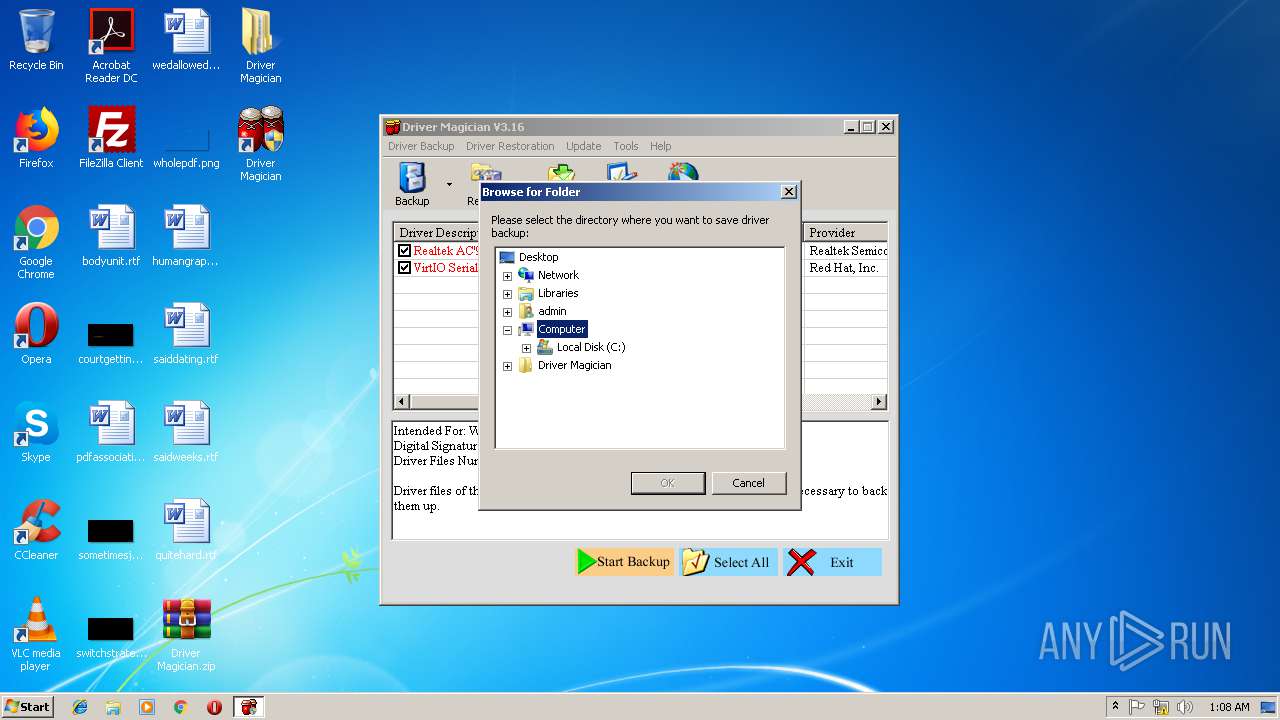The width and height of the screenshot is (1280, 720).
Task: Click the Driver Magician taskbar button
Action: (x=248, y=707)
